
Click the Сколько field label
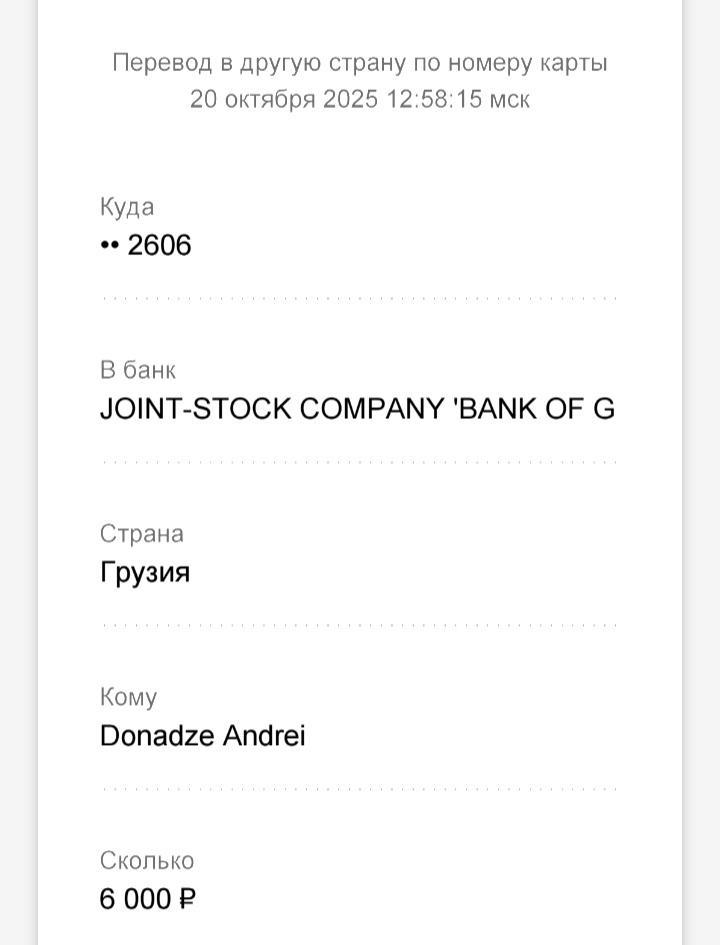147,861
